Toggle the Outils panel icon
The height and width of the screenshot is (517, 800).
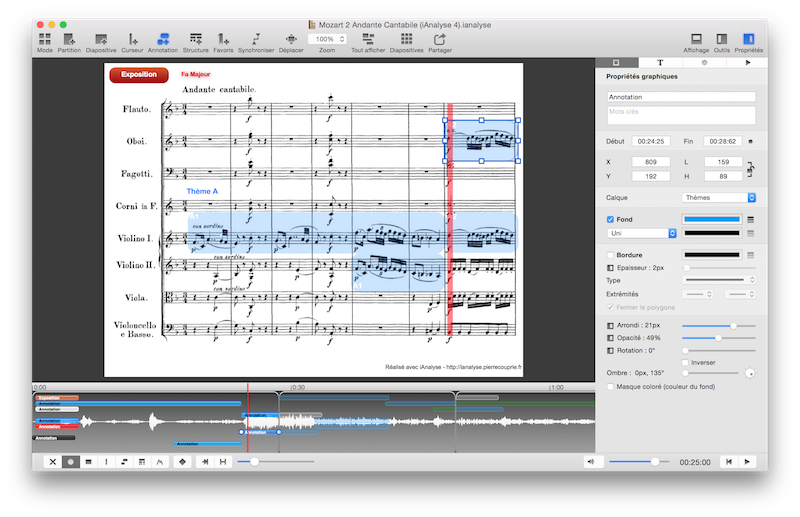[721, 39]
